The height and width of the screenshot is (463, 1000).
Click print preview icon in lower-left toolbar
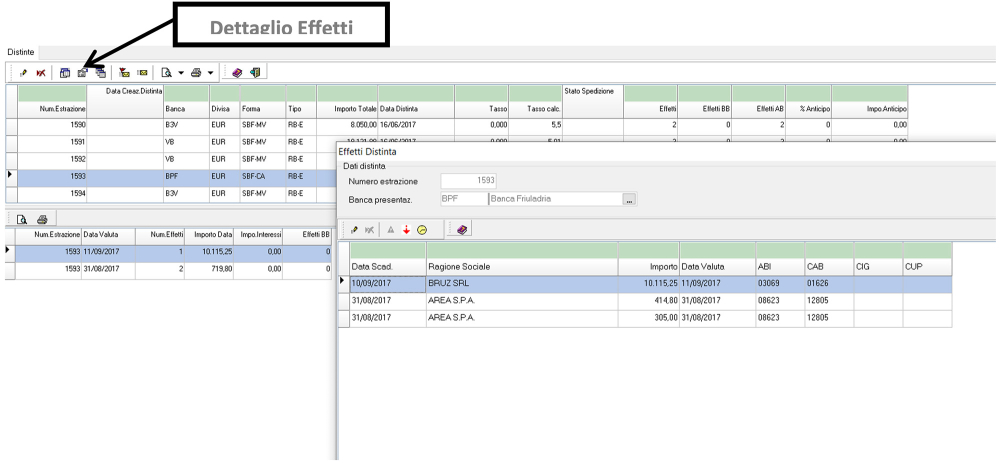[22, 218]
